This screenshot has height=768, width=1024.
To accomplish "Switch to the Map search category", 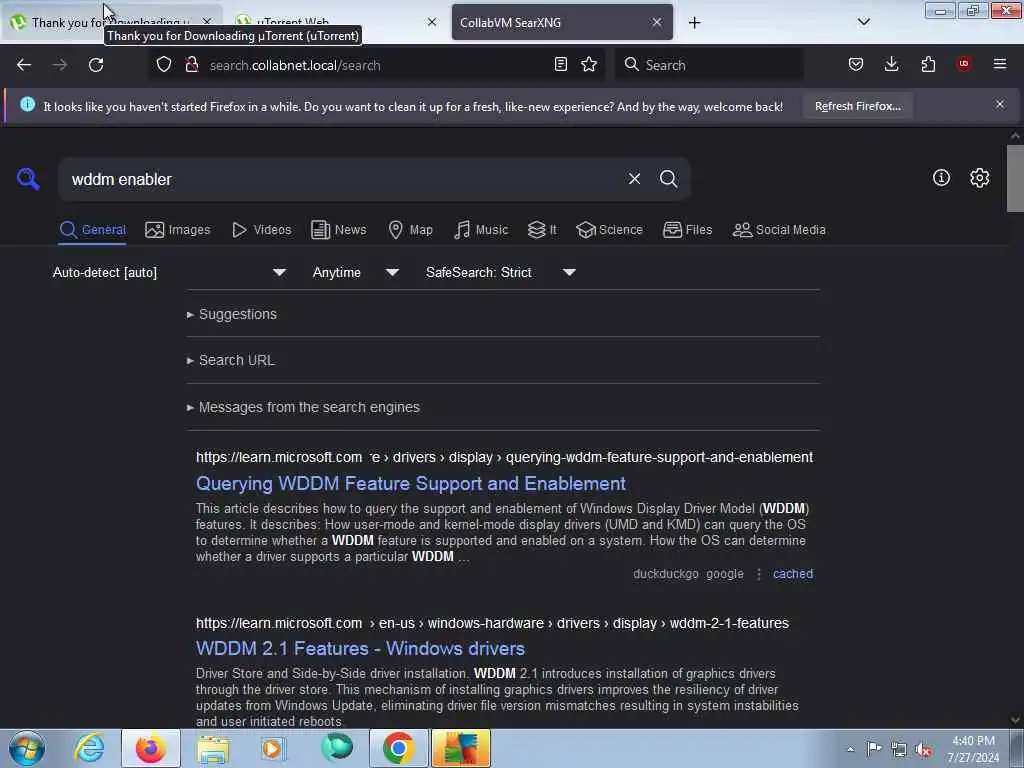I will [411, 230].
